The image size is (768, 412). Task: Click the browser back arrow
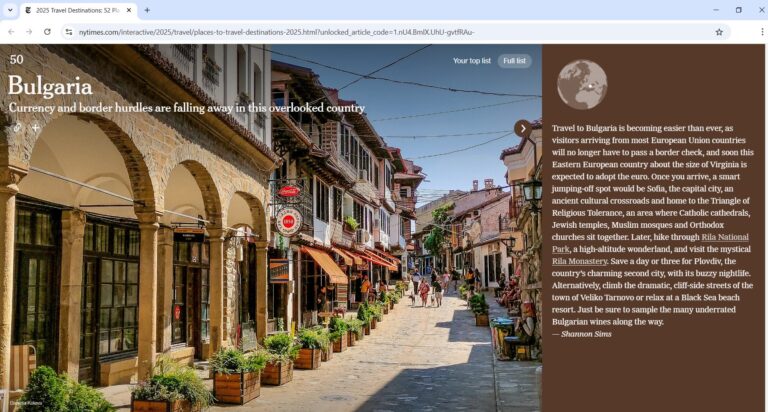click(11, 32)
